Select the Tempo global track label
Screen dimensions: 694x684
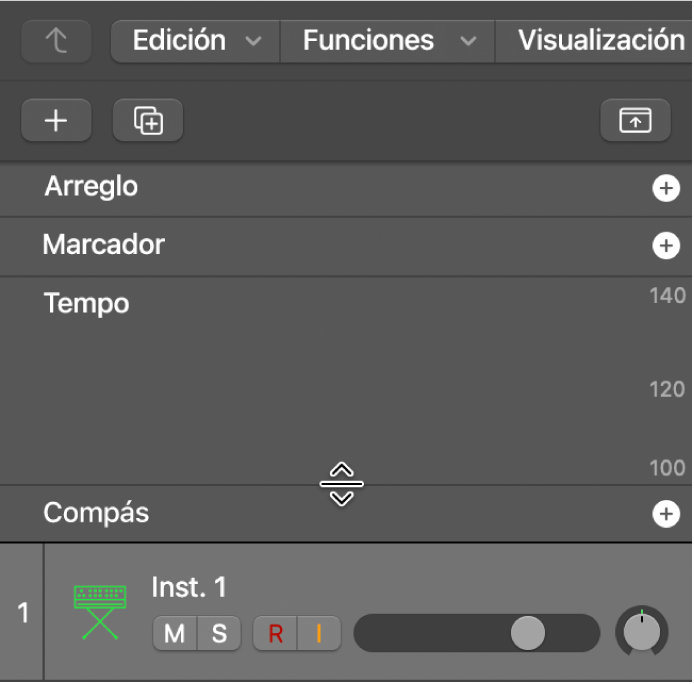point(86,303)
